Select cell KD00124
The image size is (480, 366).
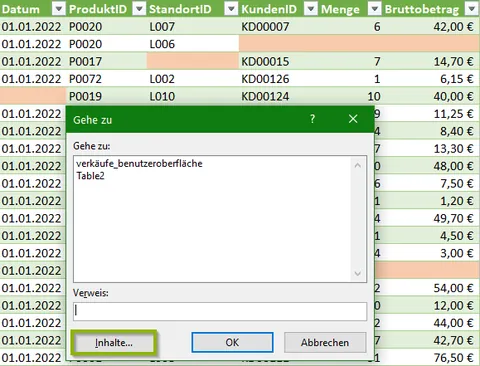click(279, 96)
